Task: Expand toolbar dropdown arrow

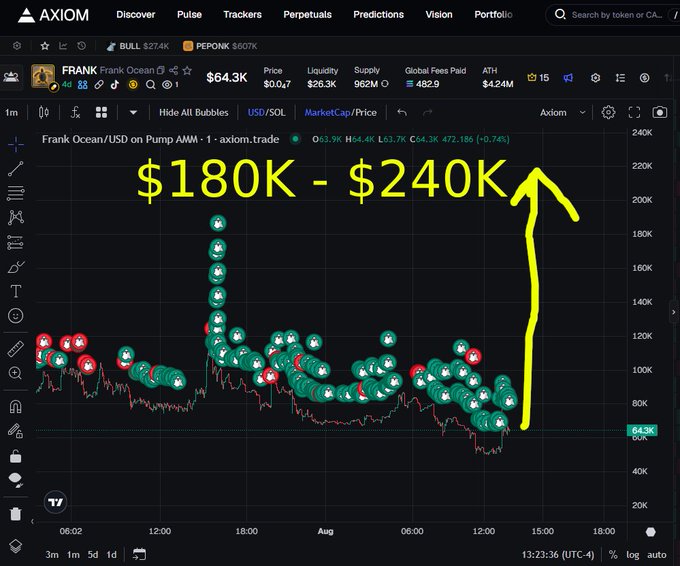Action: [x=133, y=113]
